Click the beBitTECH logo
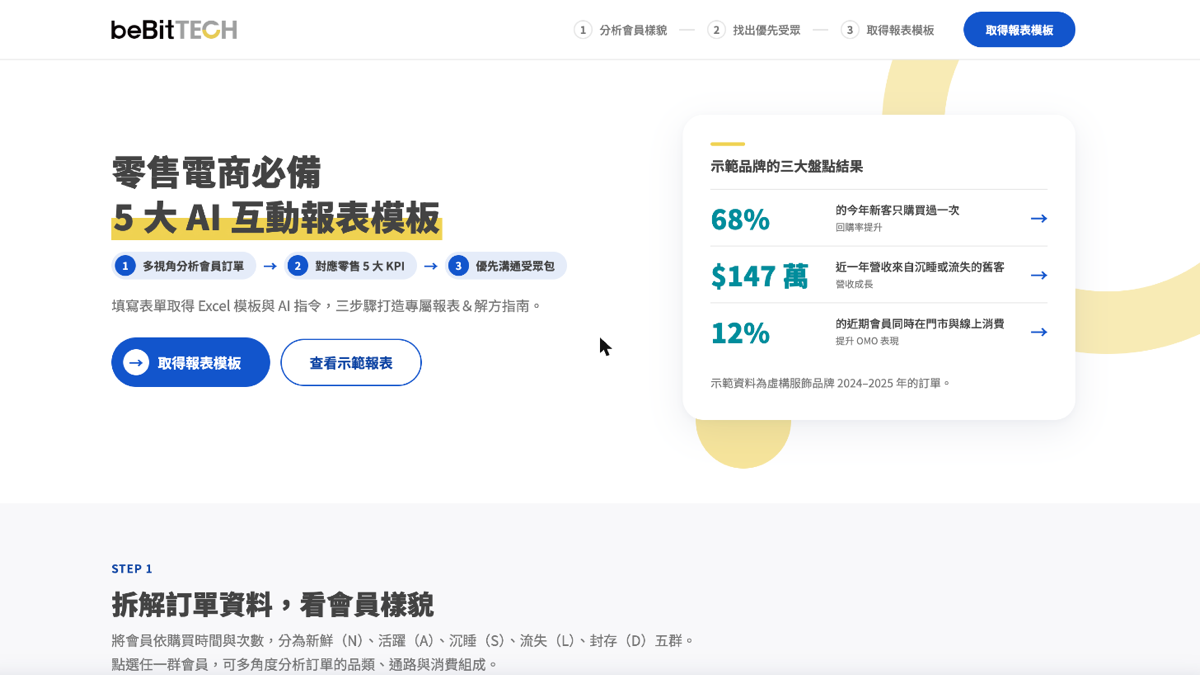Image resolution: width=1200 pixels, height=675 pixels. pyautogui.click(x=174, y=30)
